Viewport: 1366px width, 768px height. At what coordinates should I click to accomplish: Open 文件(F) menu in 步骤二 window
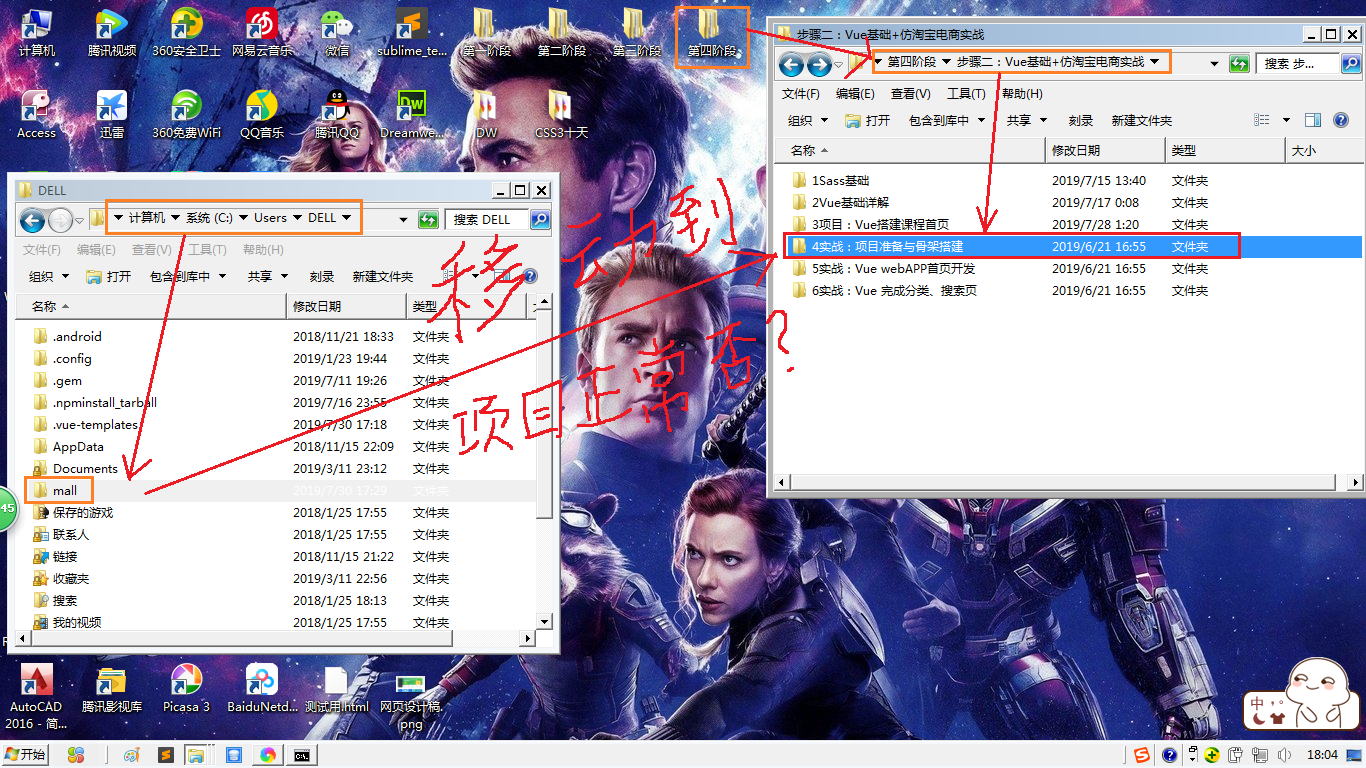pyautogui.click(x=801, y=93)
